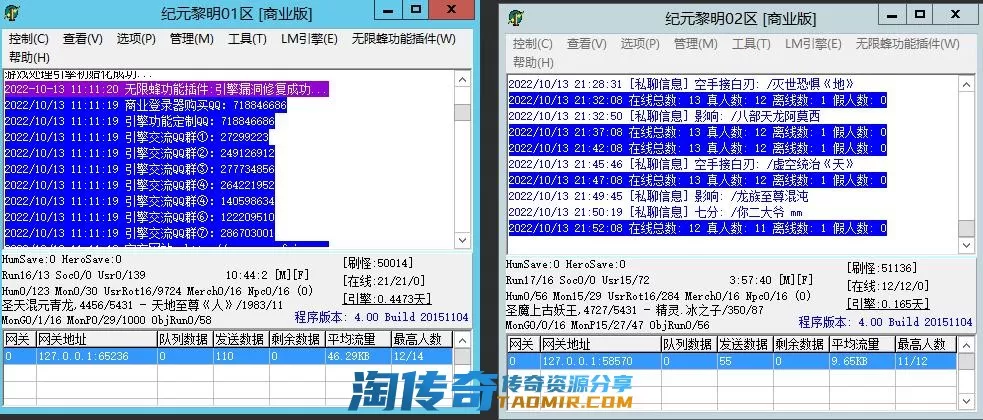
Task: Open 帮助(H) menu in 02区 window
Action: [x=534, y=63]
